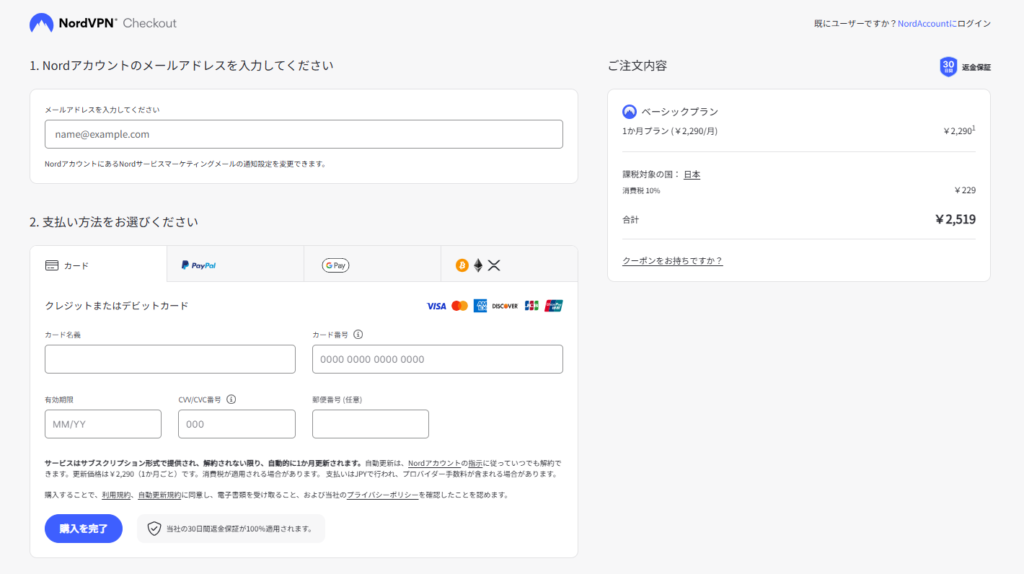Click the Bitcoin icon in crypto tab
This screenshot has width=1024, height=574.
coord(462,265)
